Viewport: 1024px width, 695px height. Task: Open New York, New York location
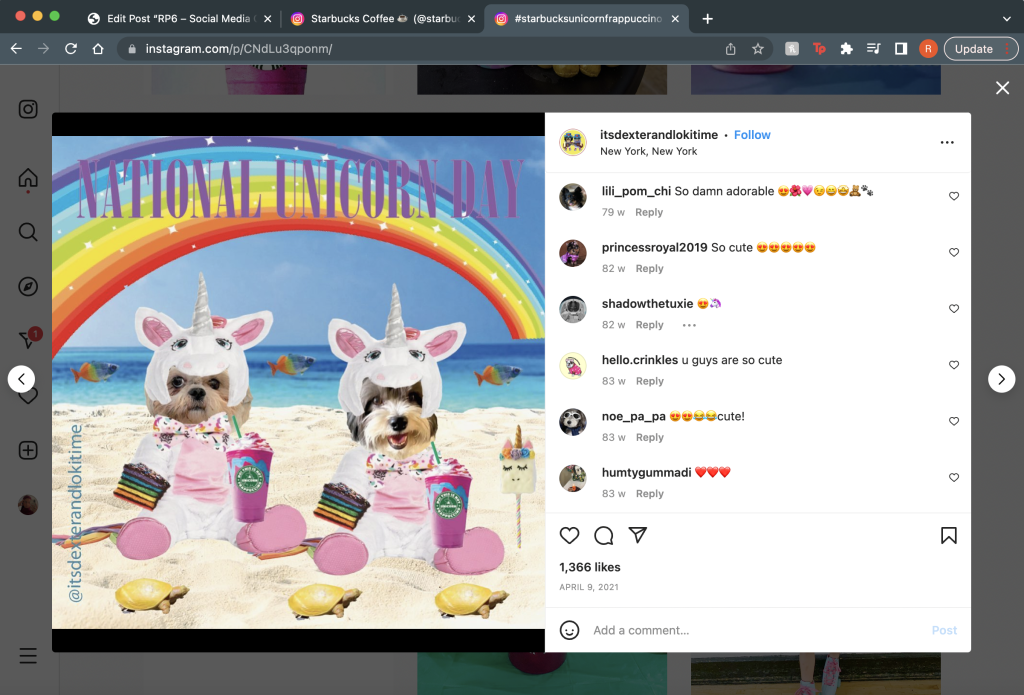(648, 151)
